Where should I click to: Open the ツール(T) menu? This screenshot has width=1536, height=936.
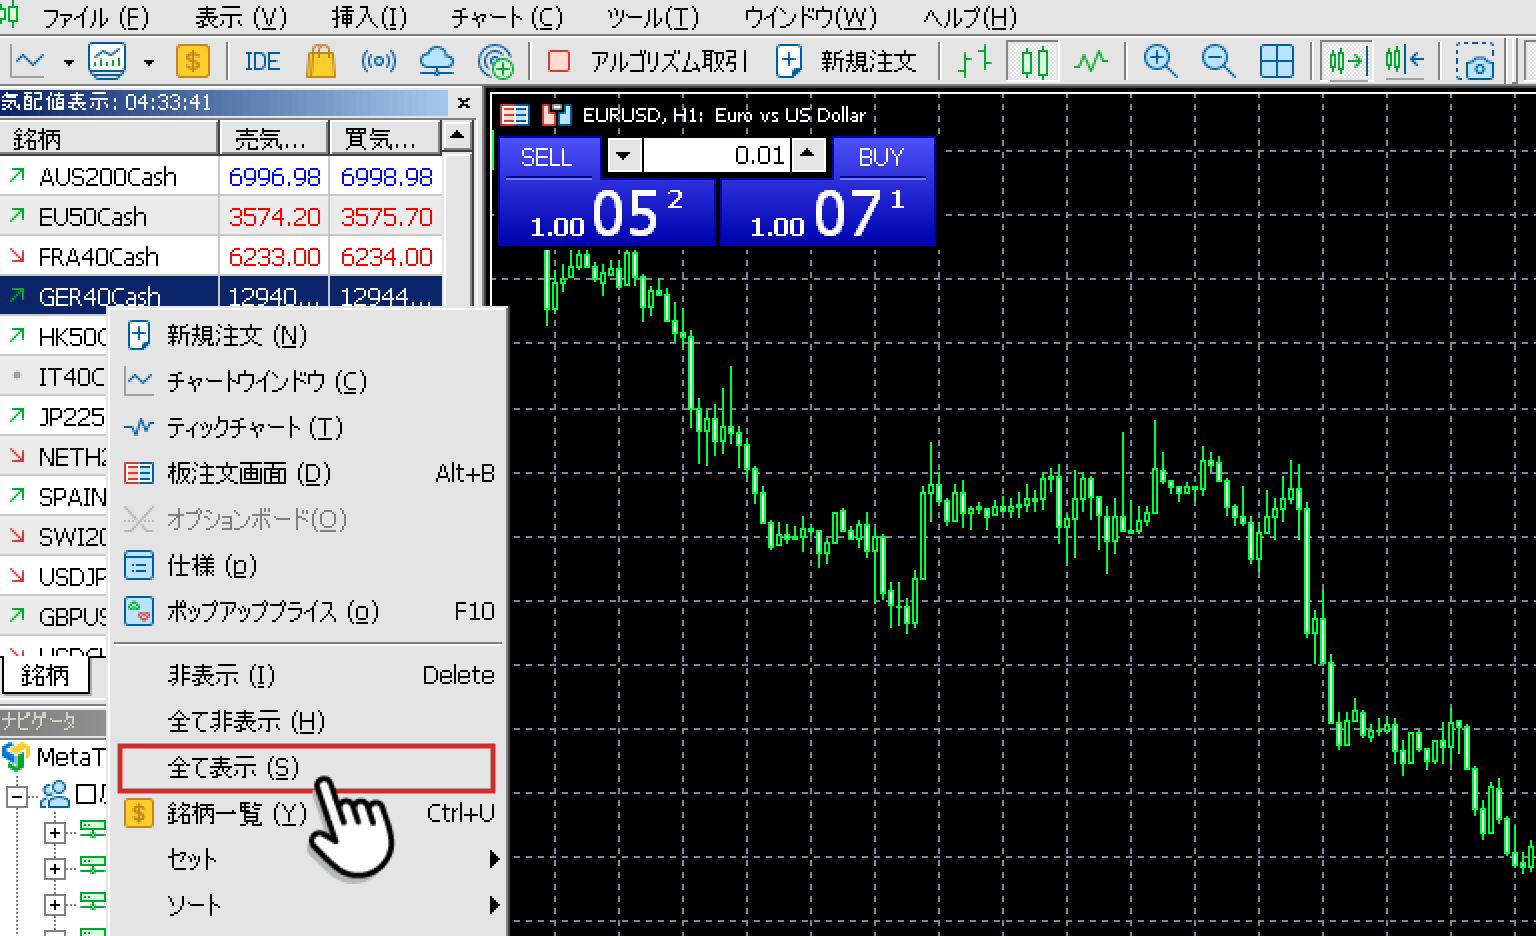[653, 17]
